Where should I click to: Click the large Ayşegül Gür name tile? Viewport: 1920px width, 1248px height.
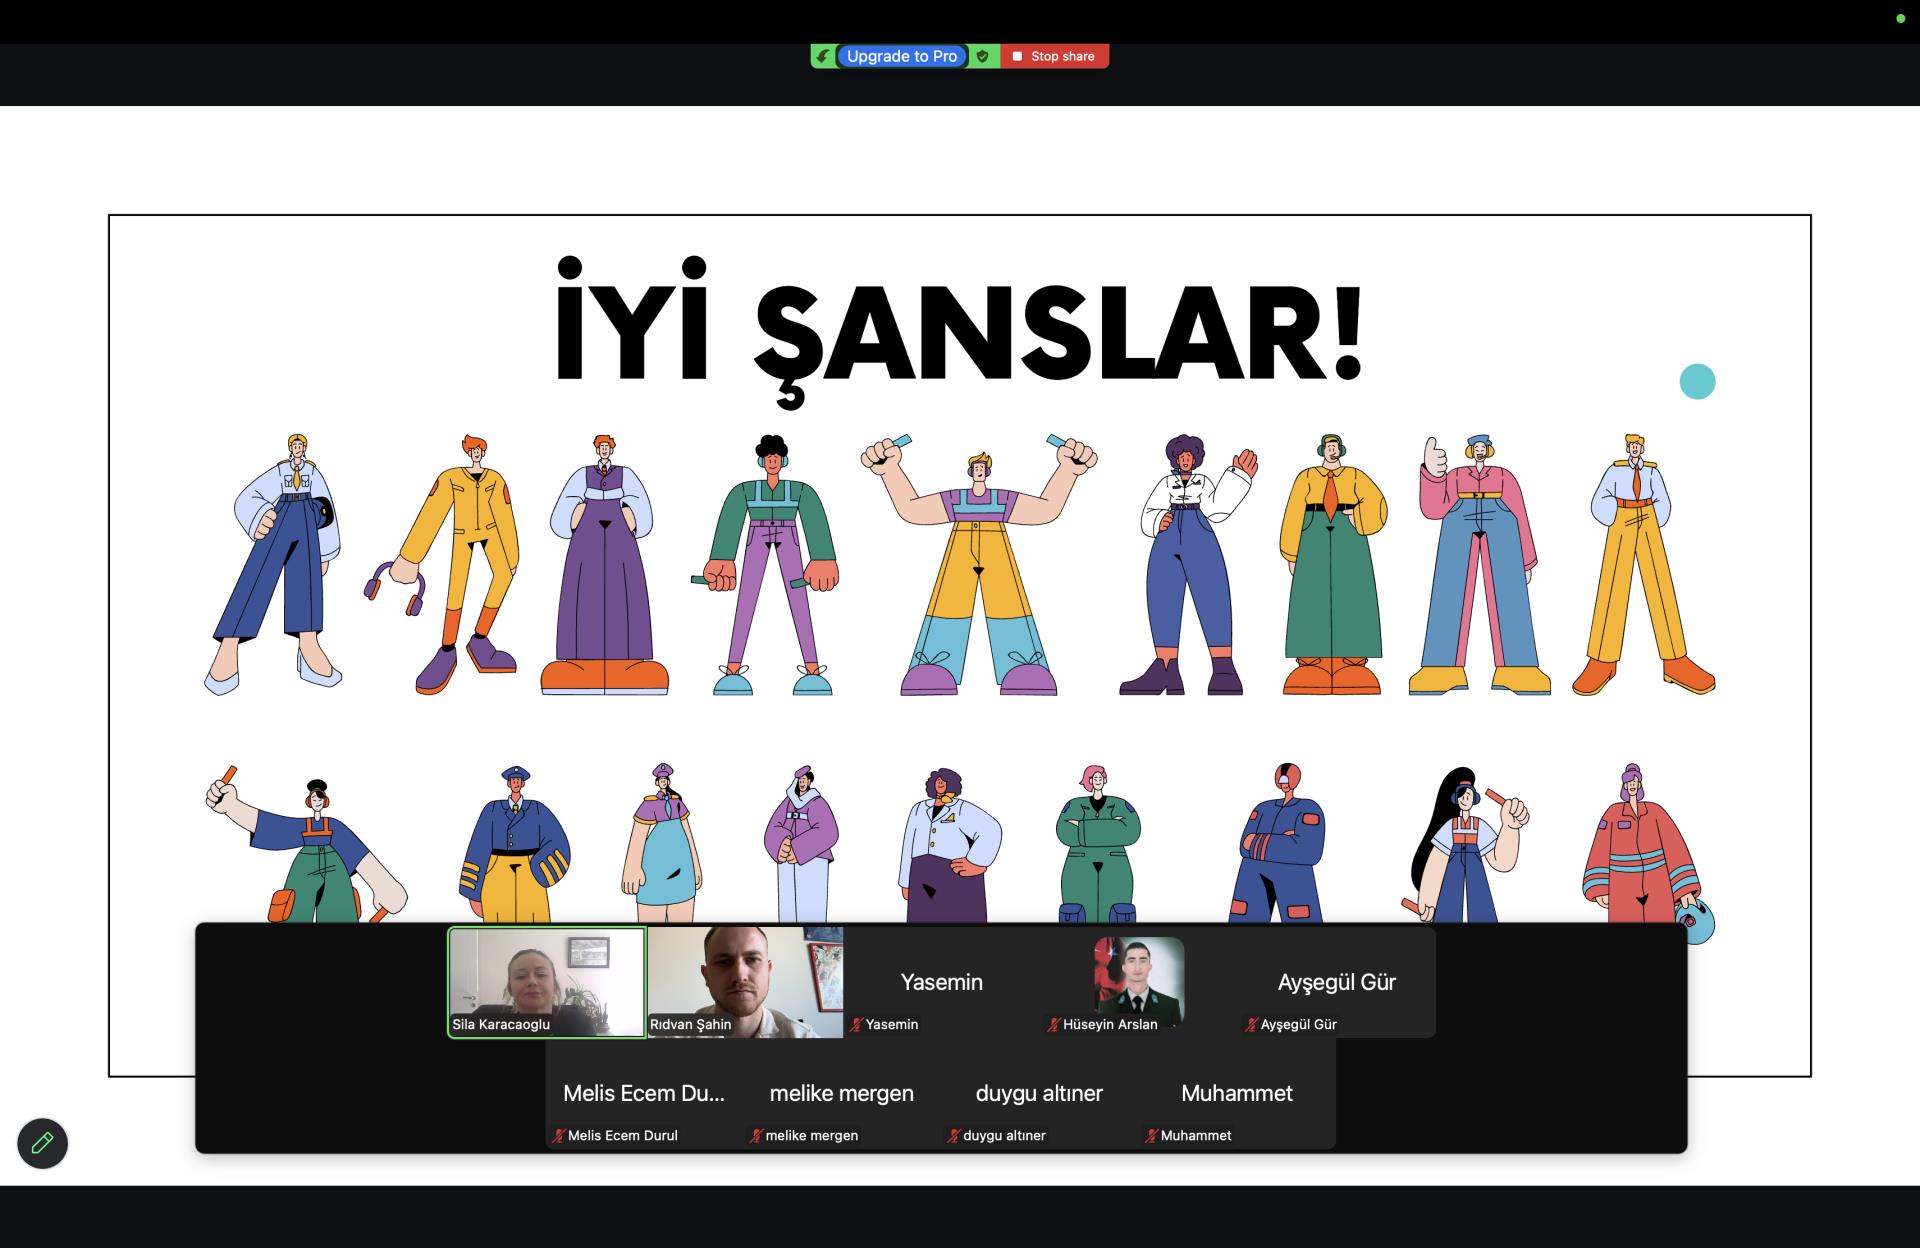1336,982
